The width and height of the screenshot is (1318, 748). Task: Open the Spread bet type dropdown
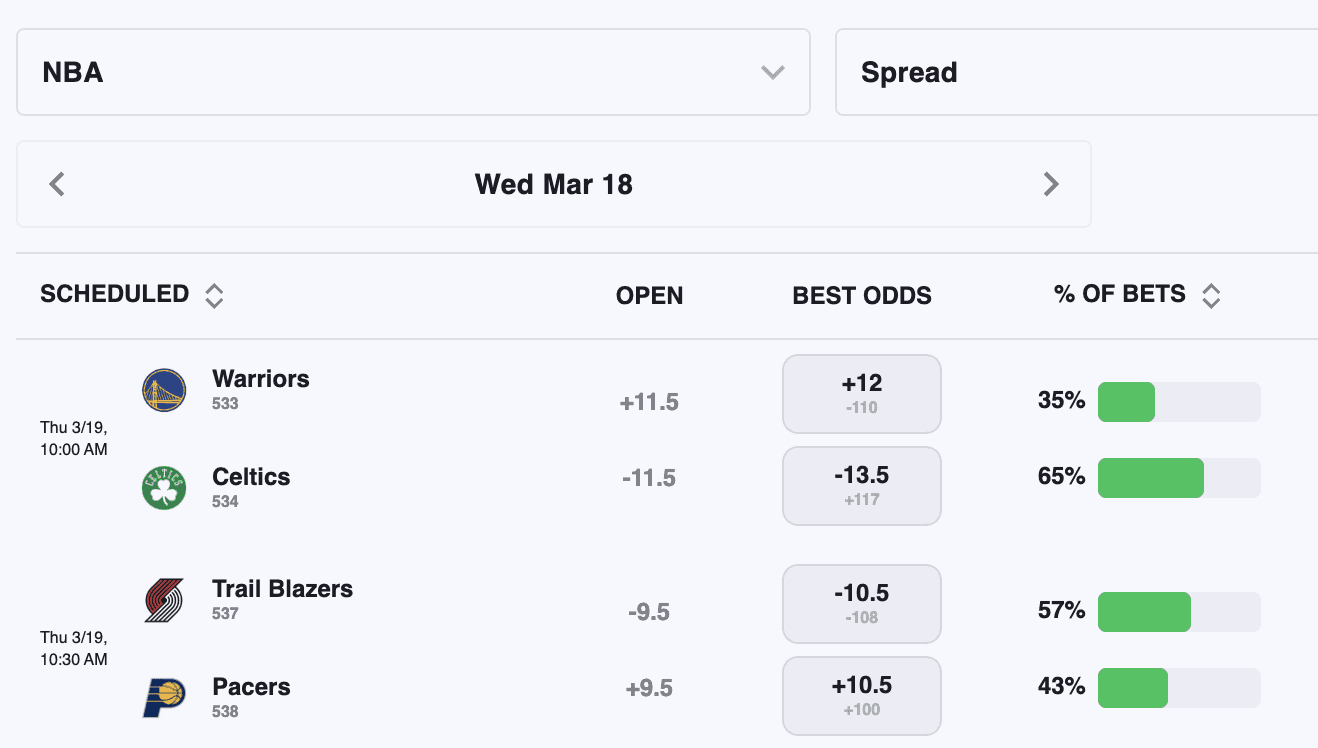click(1076, 72)
